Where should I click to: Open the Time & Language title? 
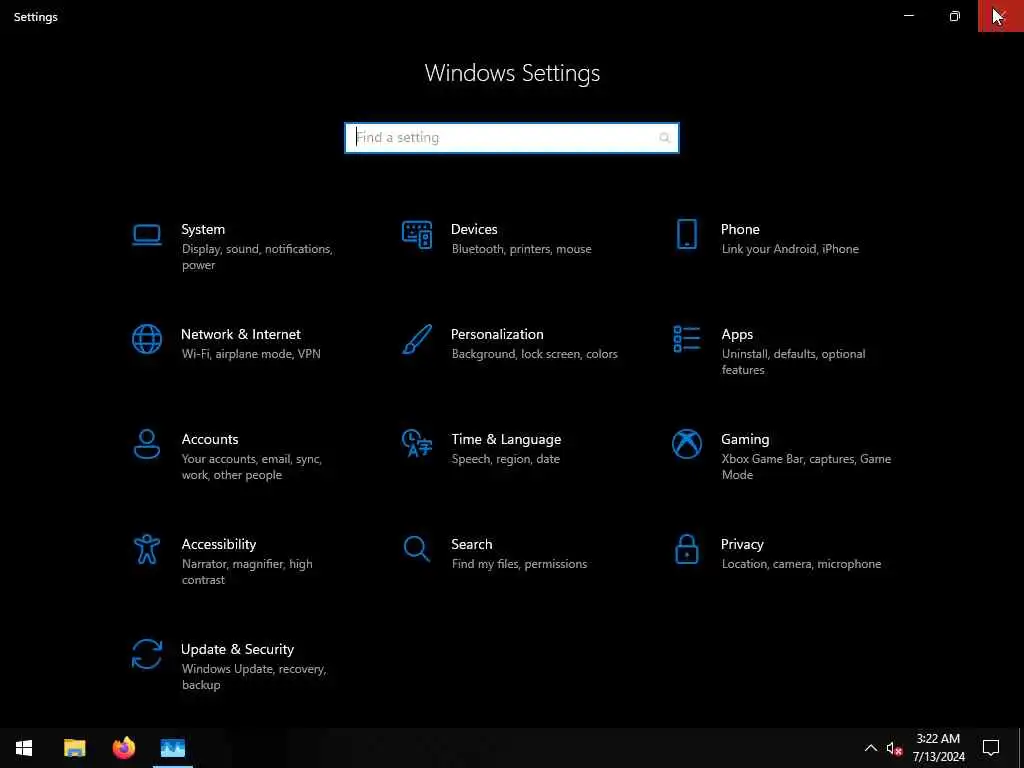506,440
